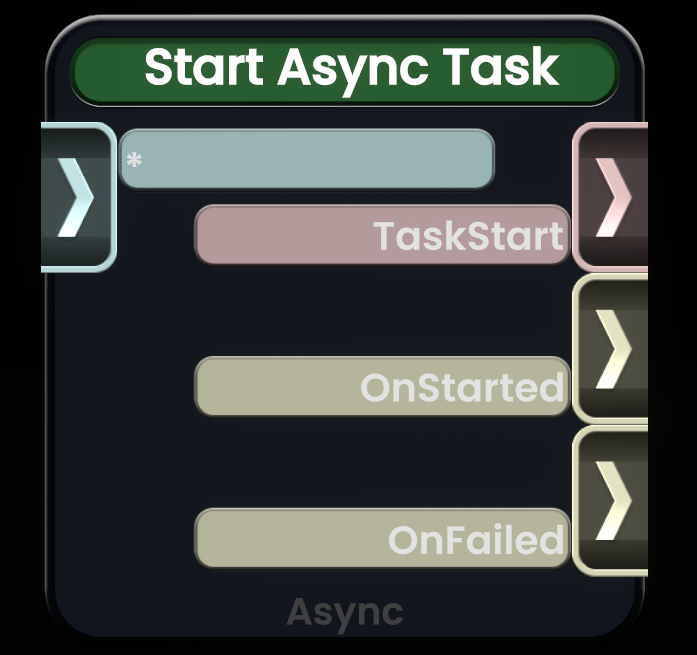Screen dimensions: 697x655
Task: Click the asterisk in the blue input bar
Action: (134, 160)
